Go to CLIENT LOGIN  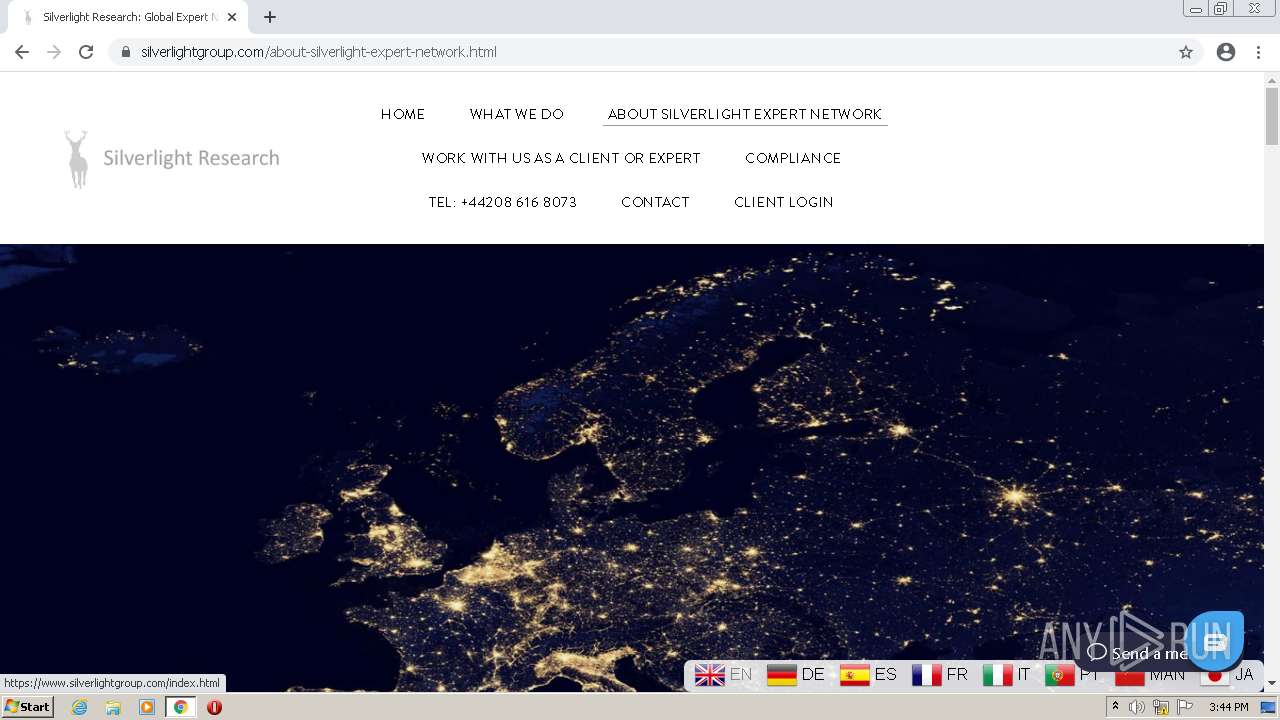pos(784,202)
